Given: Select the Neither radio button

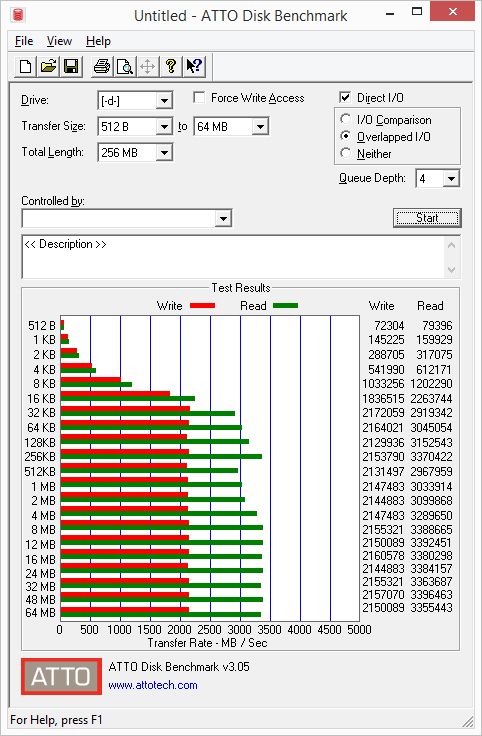Looking at the screenshot, I should (345, 153).
